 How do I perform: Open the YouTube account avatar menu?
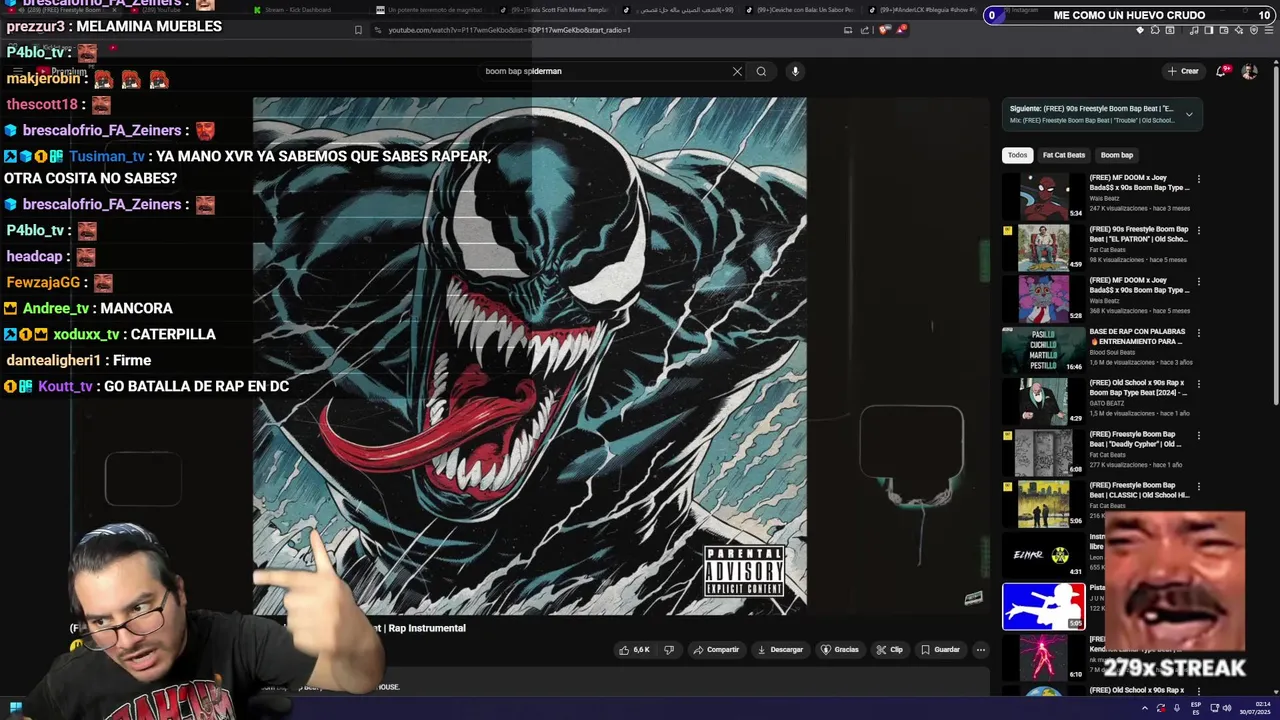click(x=1249, y=71)
